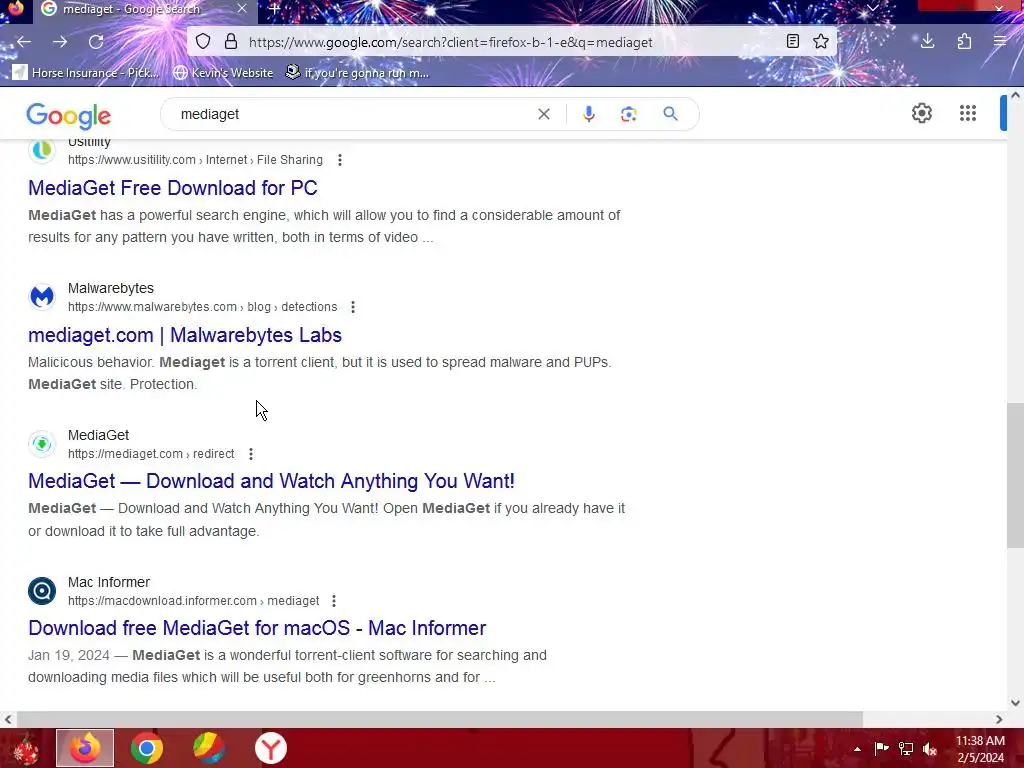1024x768 pixels.
Task: Open the Firefox downloads panel
Action: 927,42
